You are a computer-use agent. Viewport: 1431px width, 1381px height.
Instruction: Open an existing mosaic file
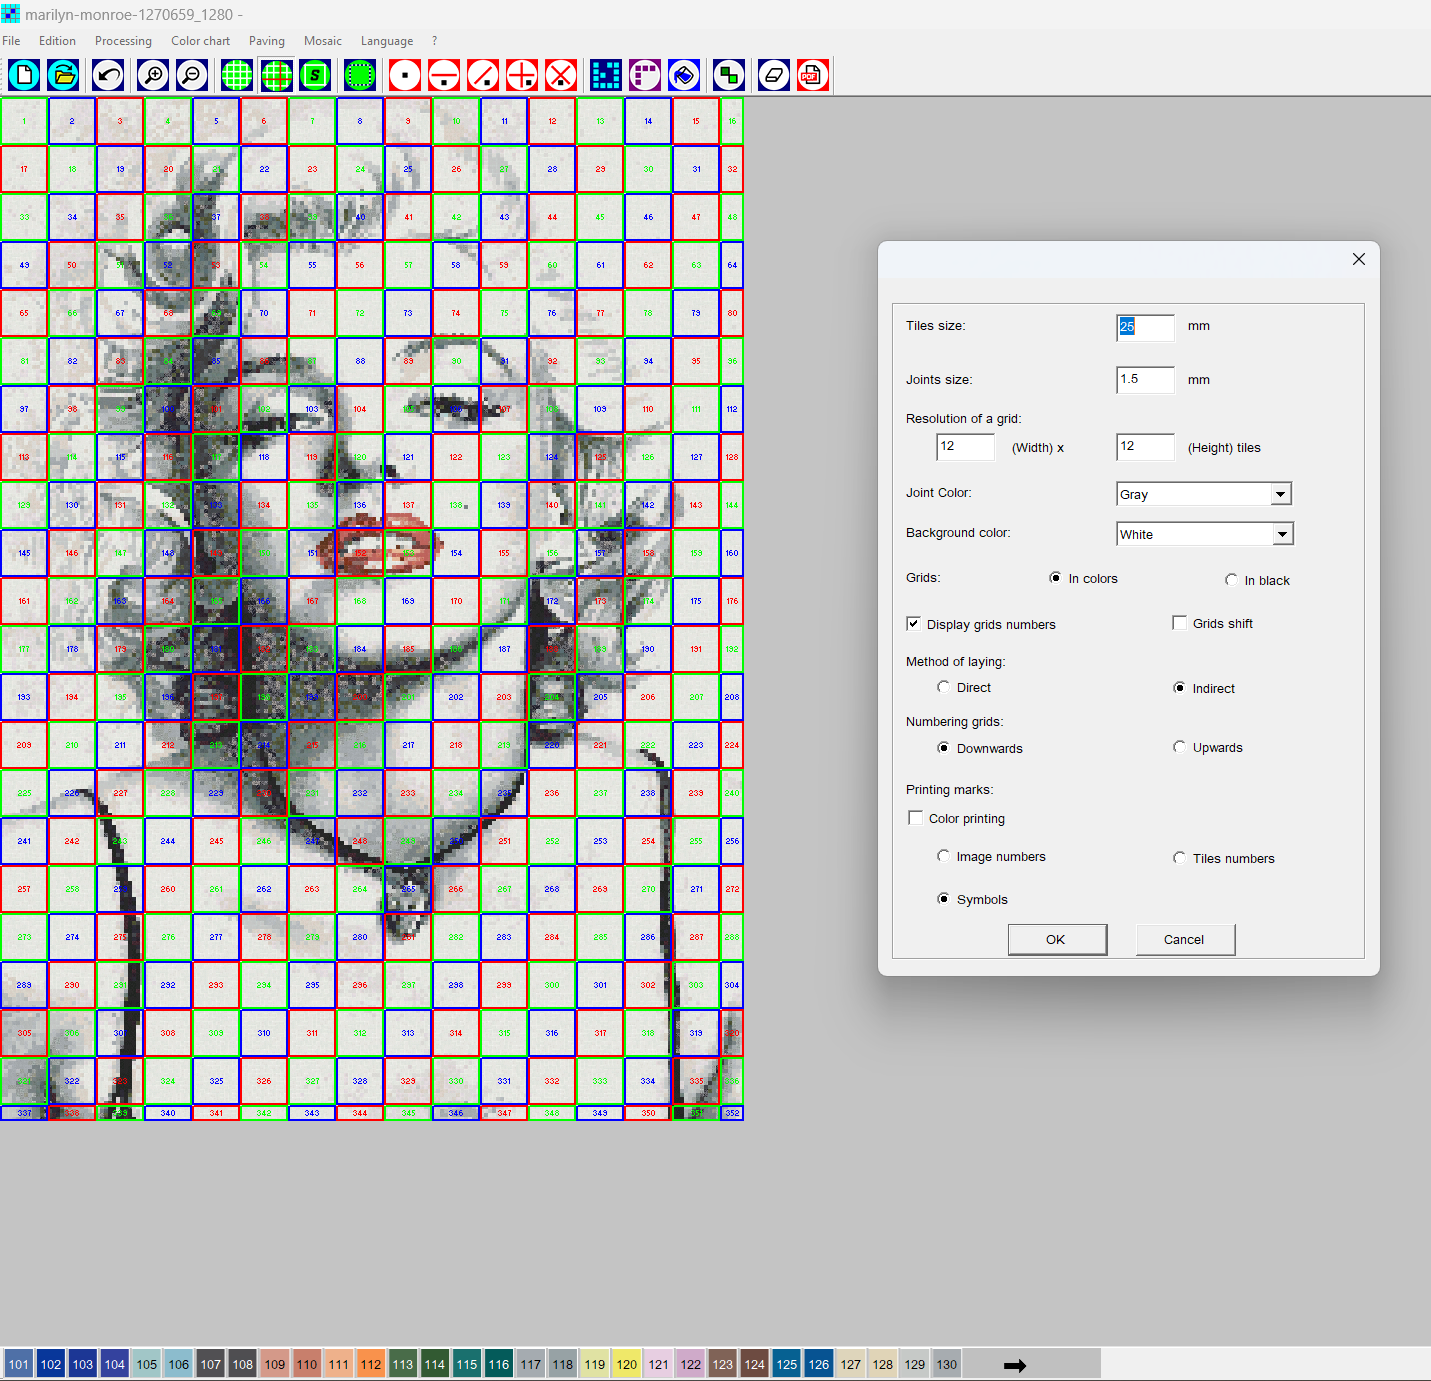[x=63, y=75]
